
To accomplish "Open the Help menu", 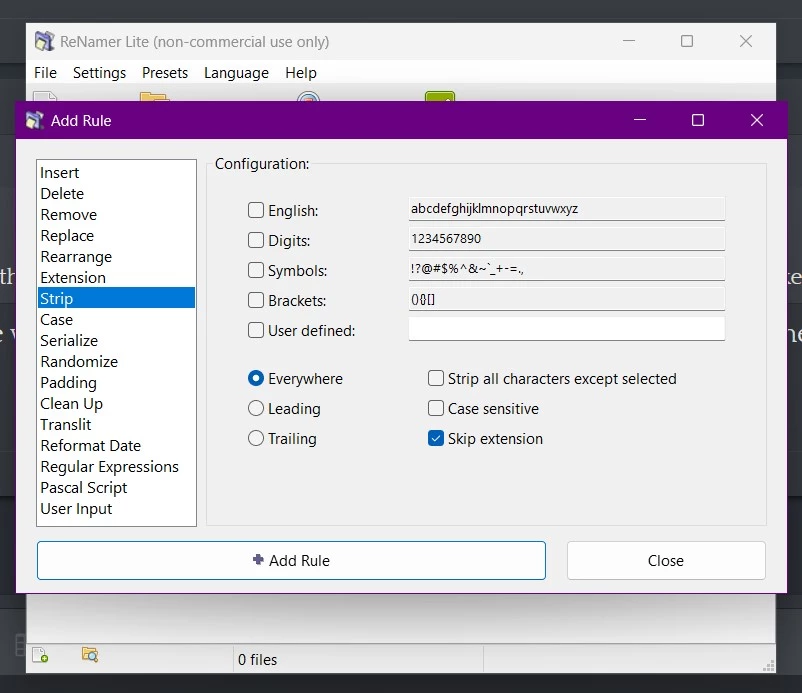I will (x=301, y=73).
